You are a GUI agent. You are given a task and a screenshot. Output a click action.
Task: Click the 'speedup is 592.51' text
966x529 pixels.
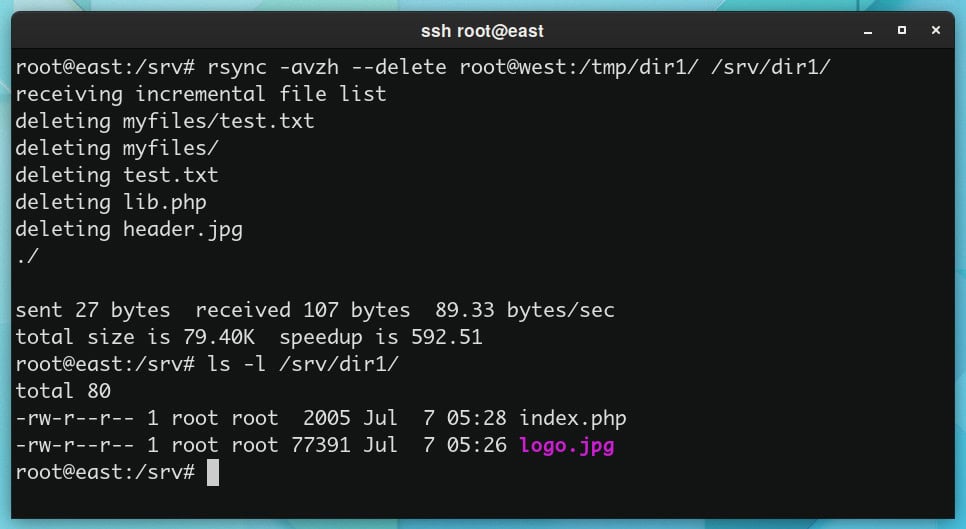381,337
